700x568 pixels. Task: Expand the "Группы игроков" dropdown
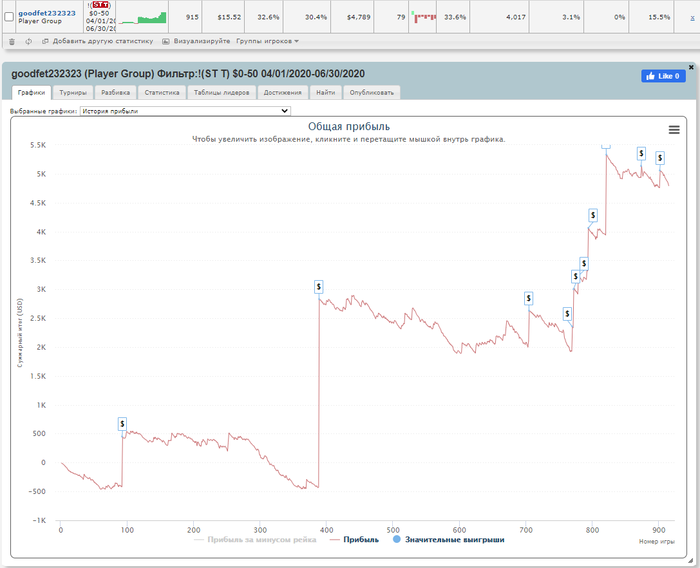[x=267, y=41]
